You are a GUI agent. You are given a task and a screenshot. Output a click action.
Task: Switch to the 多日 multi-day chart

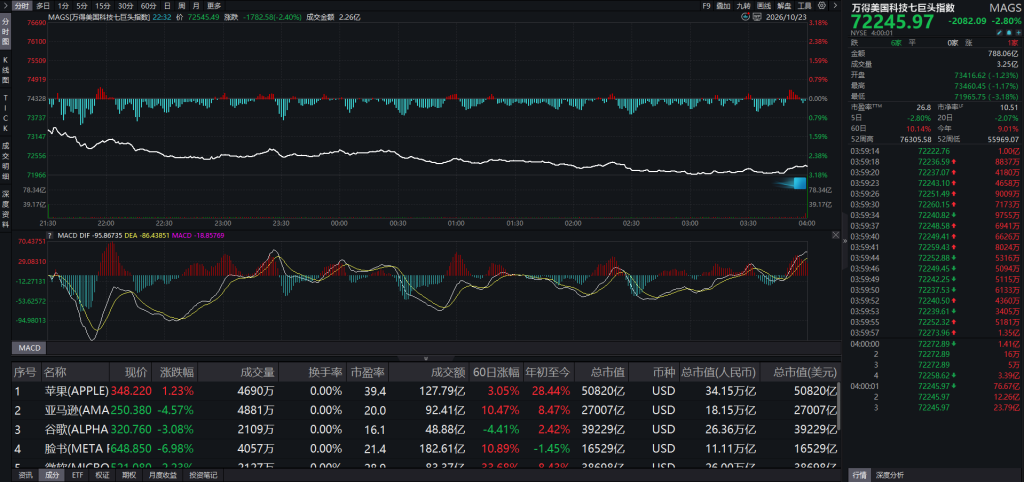(x=44, y=5)
